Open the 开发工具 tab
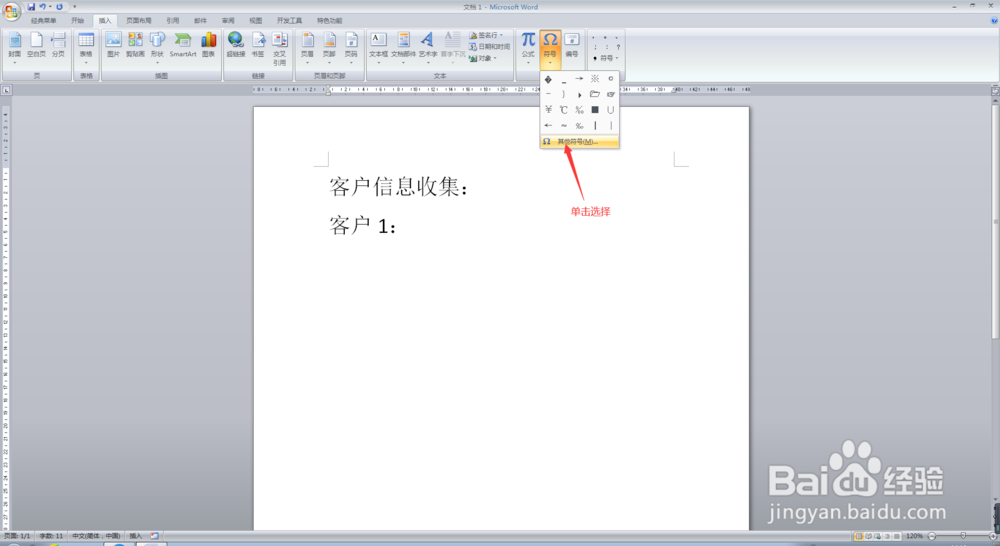Screen dimensions: 1000x546 point(289,20)
